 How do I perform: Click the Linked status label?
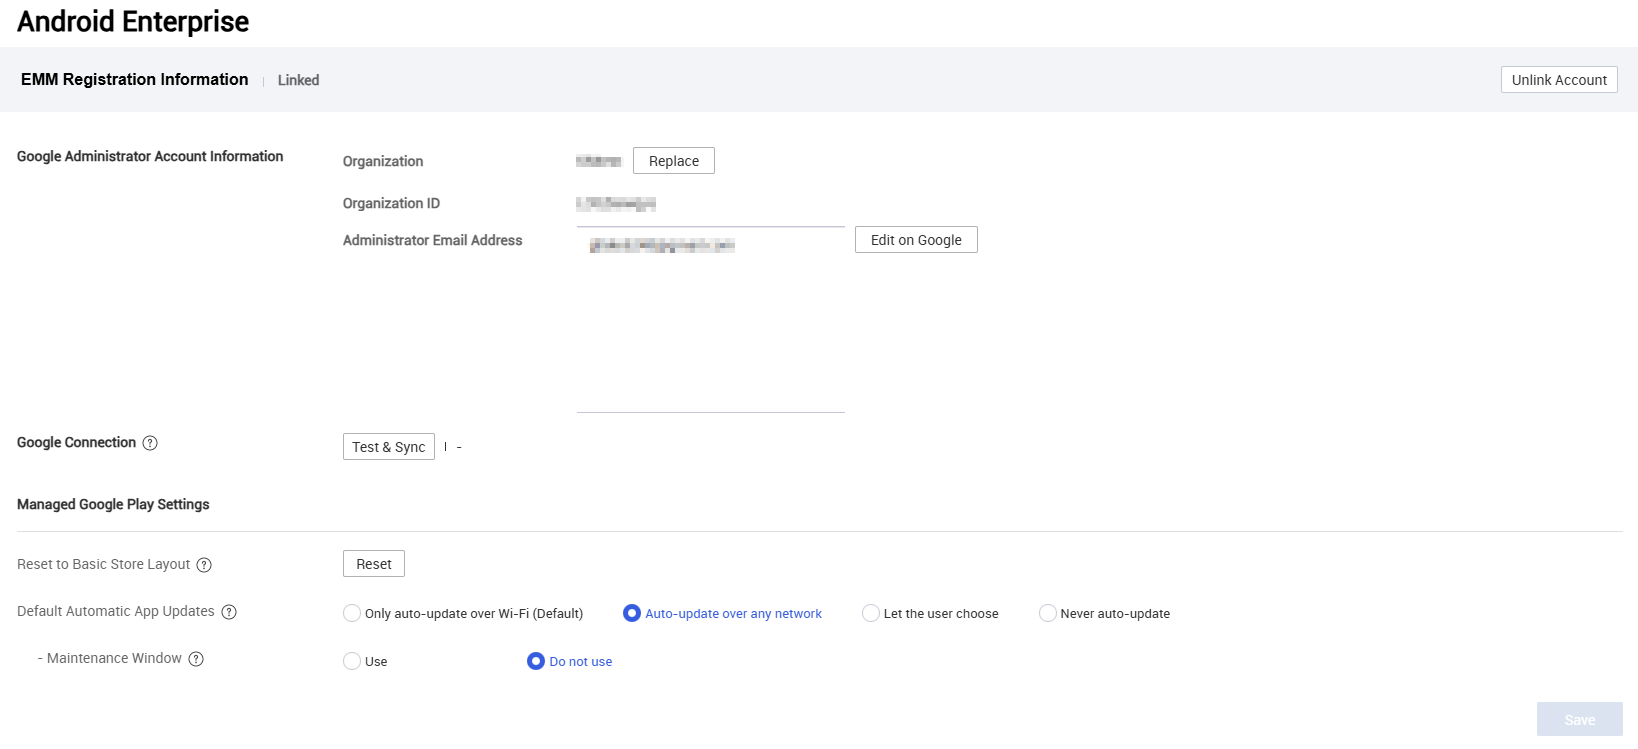pyautogui.click(x=298, y=80)
